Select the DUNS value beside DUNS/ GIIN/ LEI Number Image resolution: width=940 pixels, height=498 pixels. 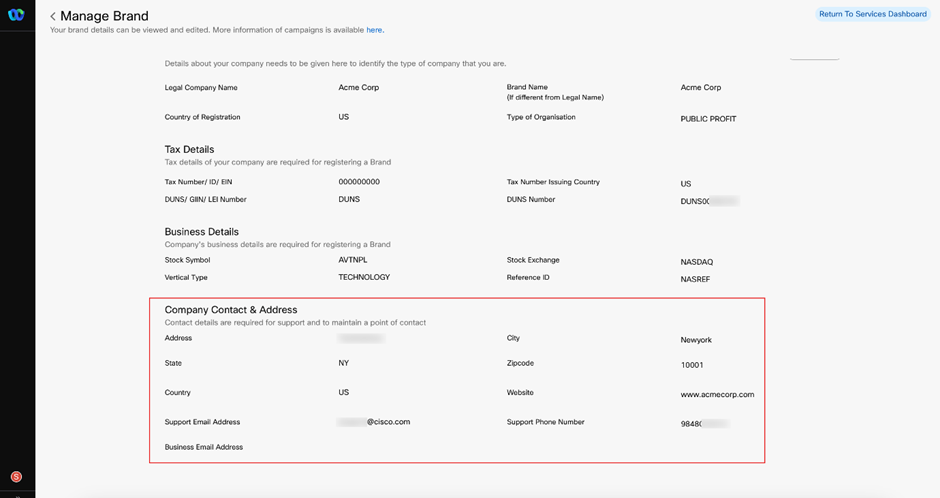click(349, 199)
